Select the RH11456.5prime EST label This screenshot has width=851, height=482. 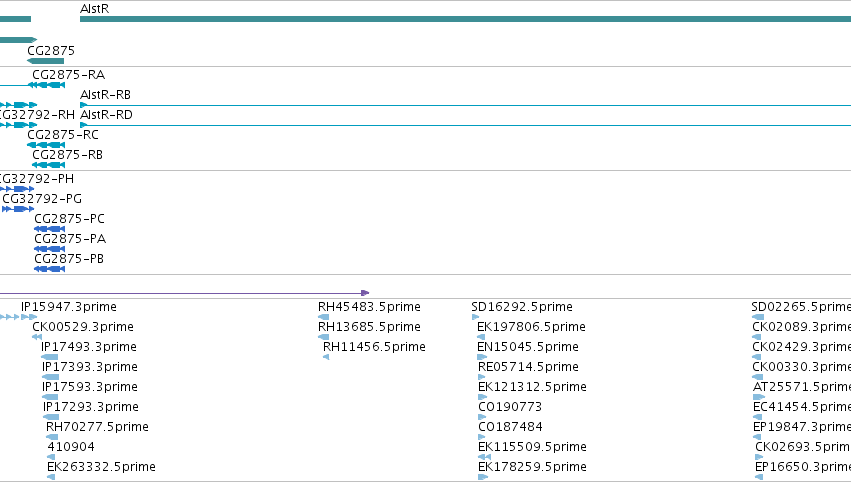[x=374, y=347]
